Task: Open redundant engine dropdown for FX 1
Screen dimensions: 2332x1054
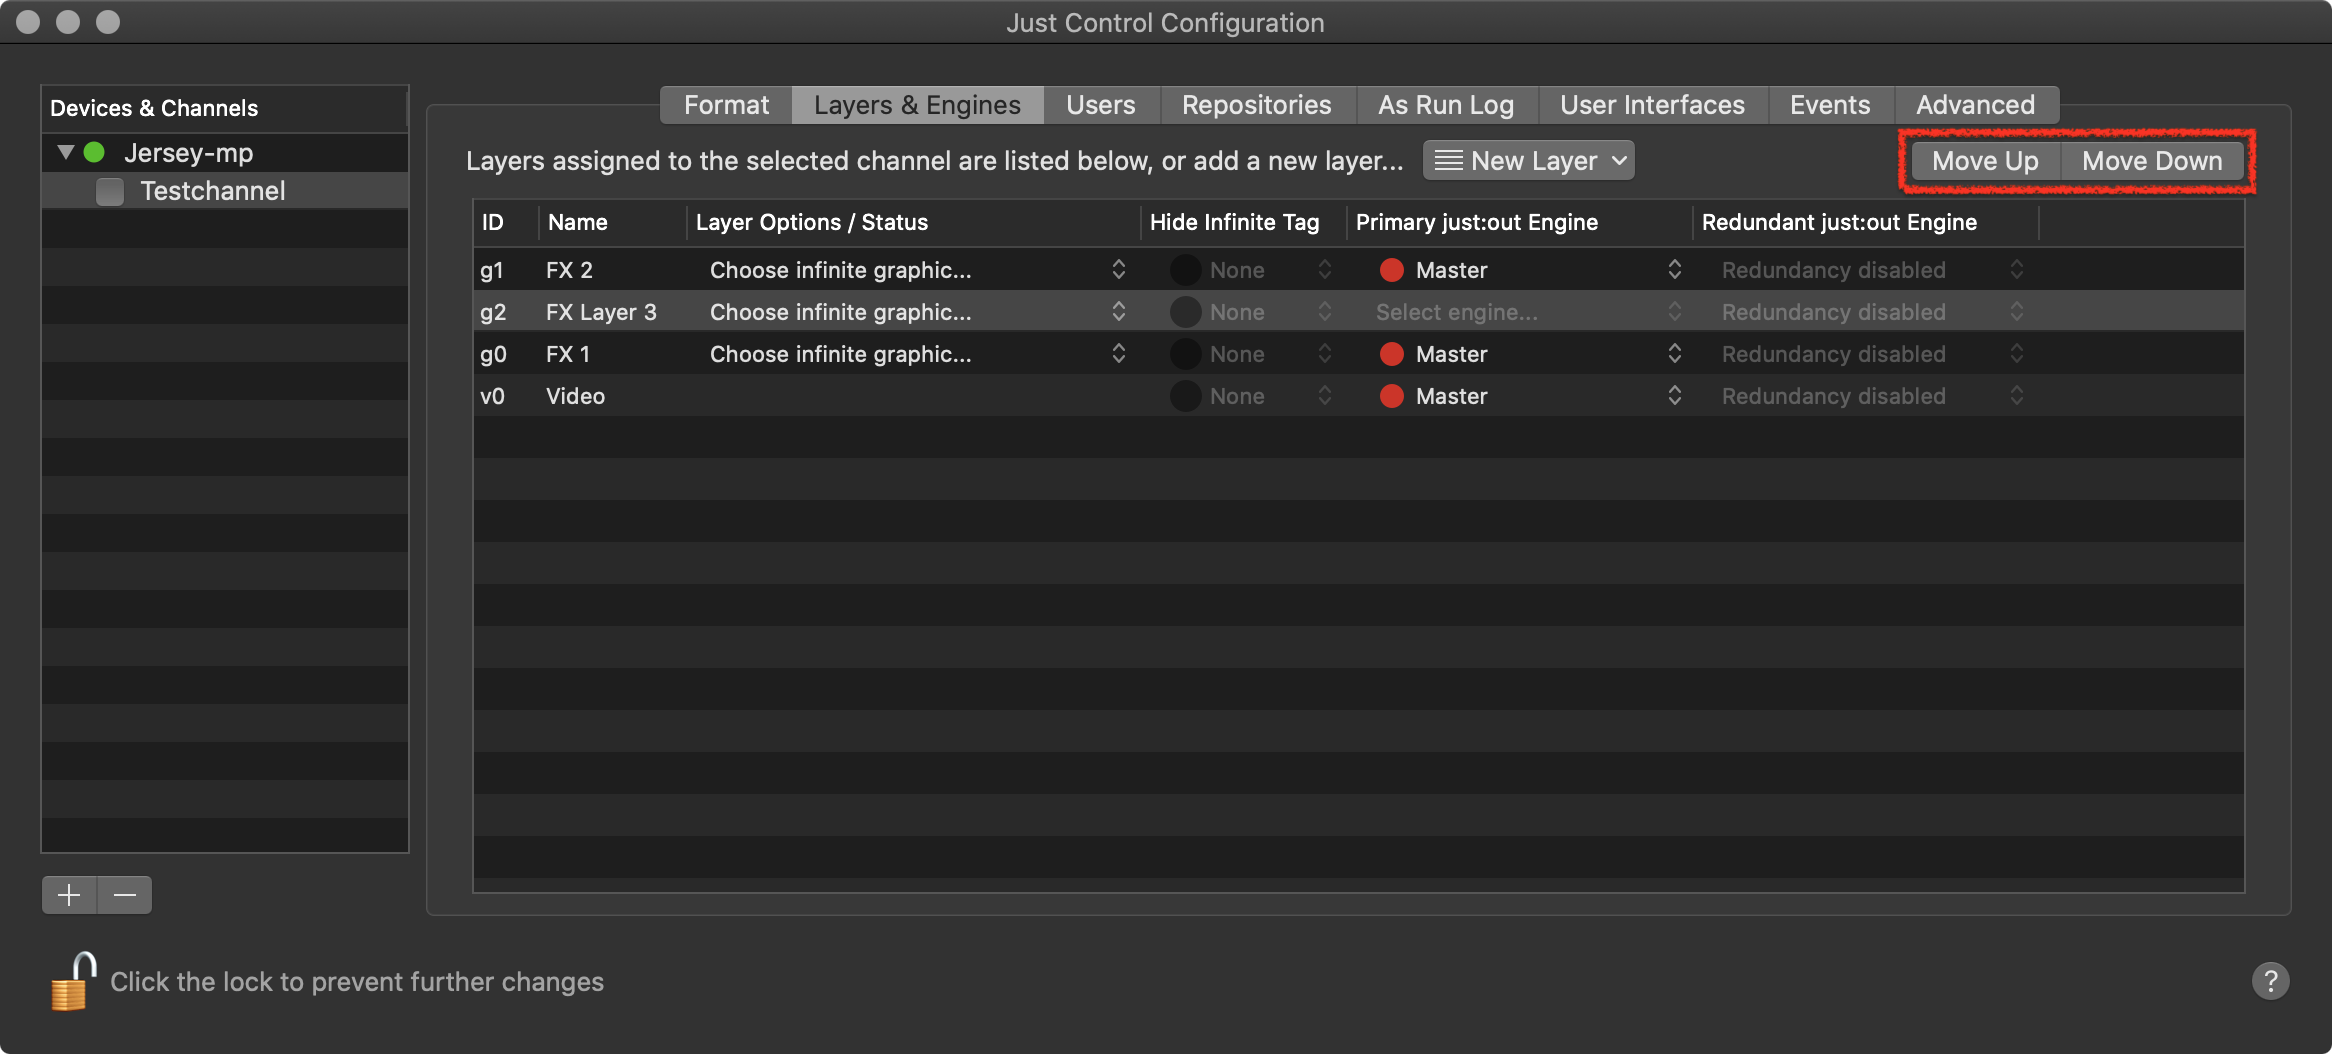Action: point(1872,354)
